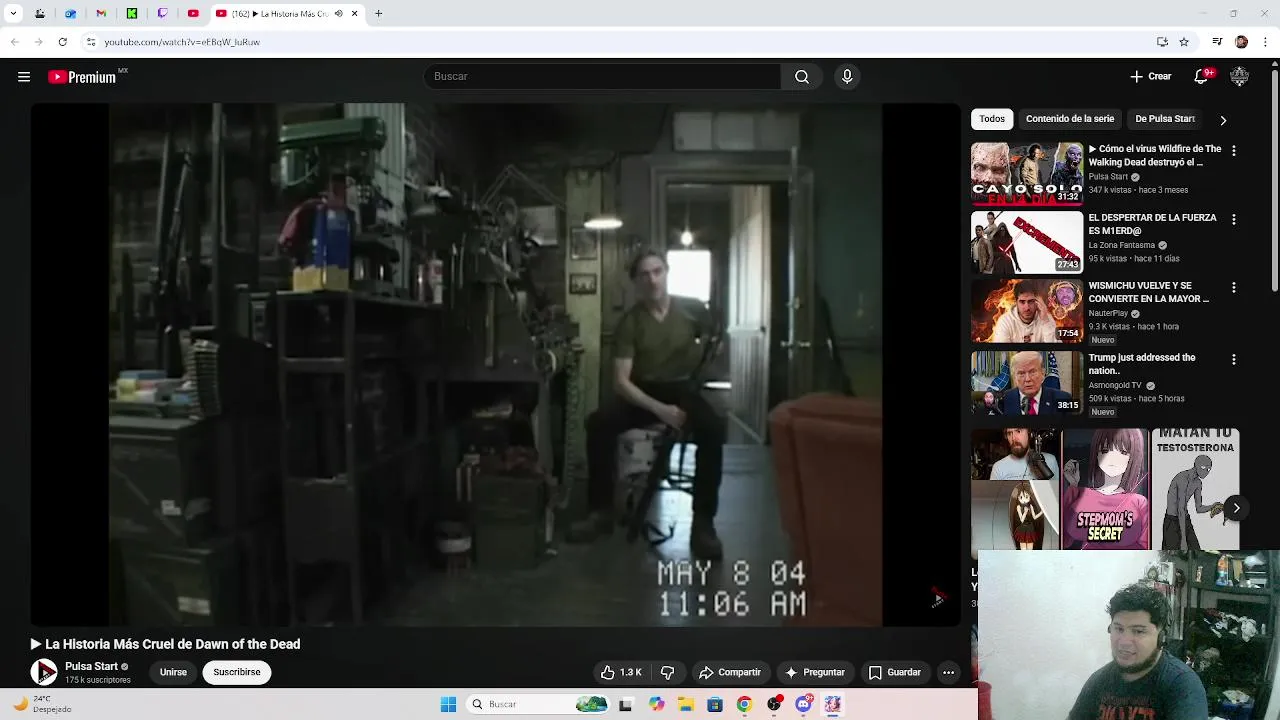This screenshot has height=720, width=1280.
Task: Show more filter chips with arrow
Action: pos(1223,120)
